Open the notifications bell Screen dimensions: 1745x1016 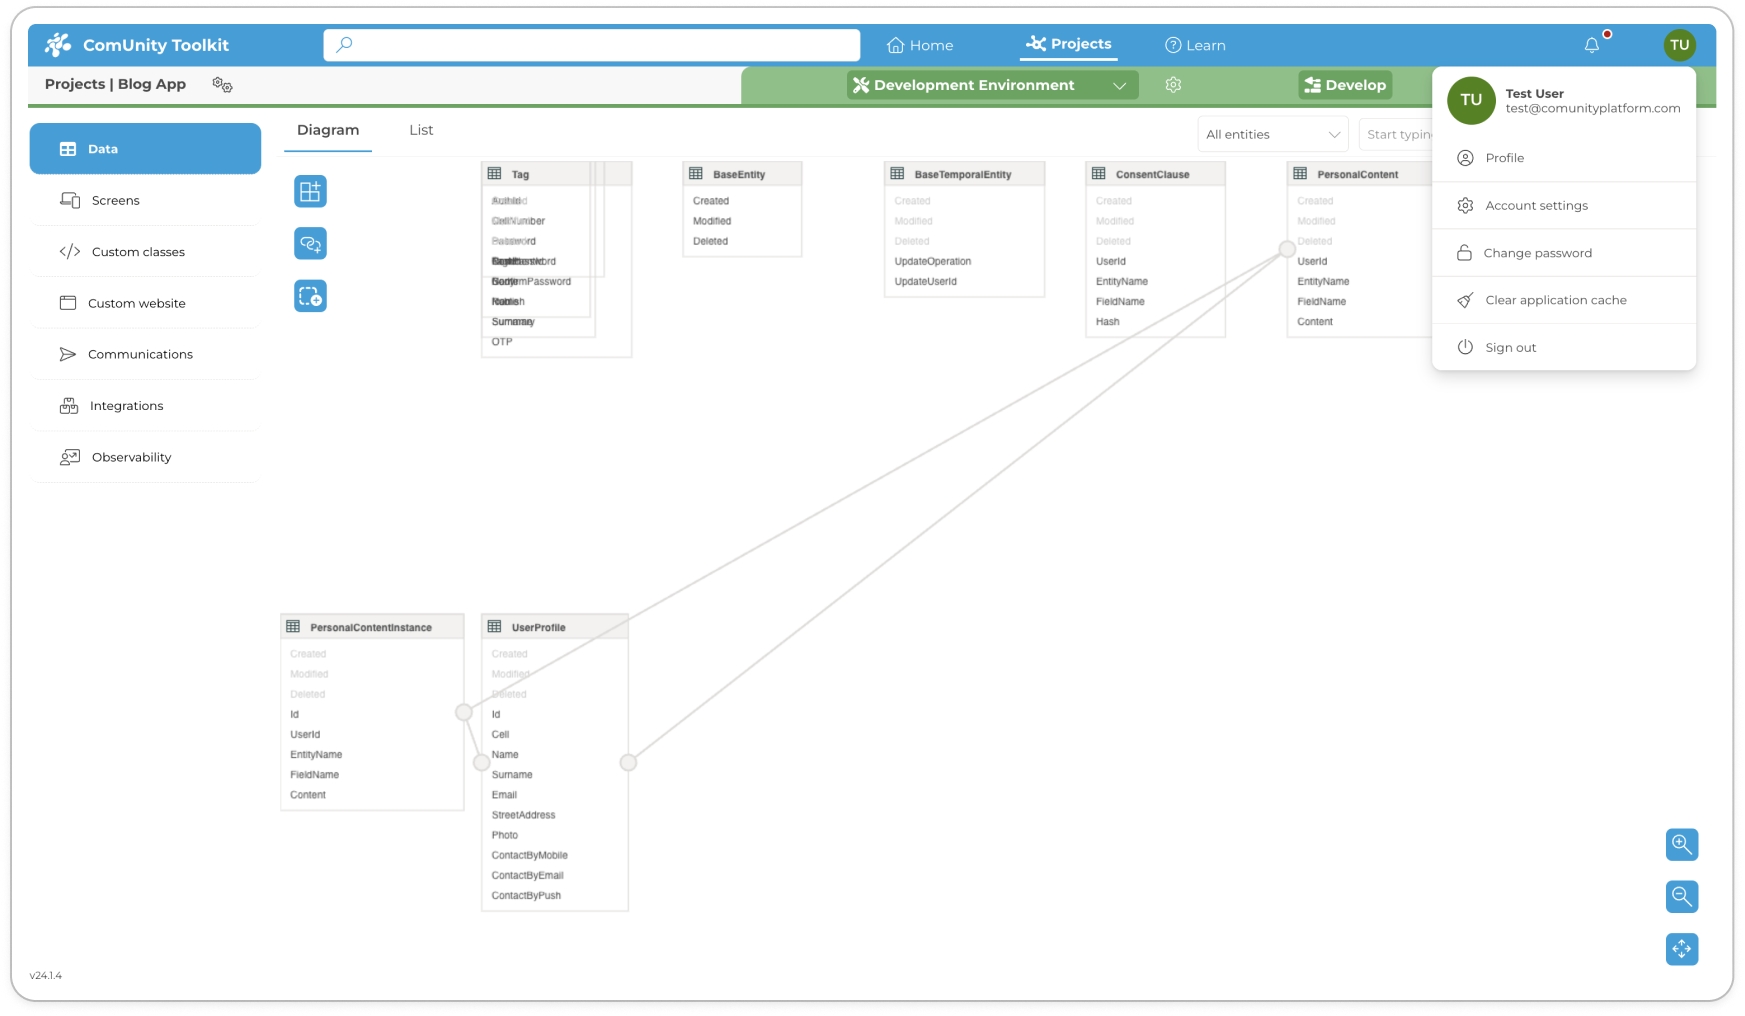tap(1591, 45)
